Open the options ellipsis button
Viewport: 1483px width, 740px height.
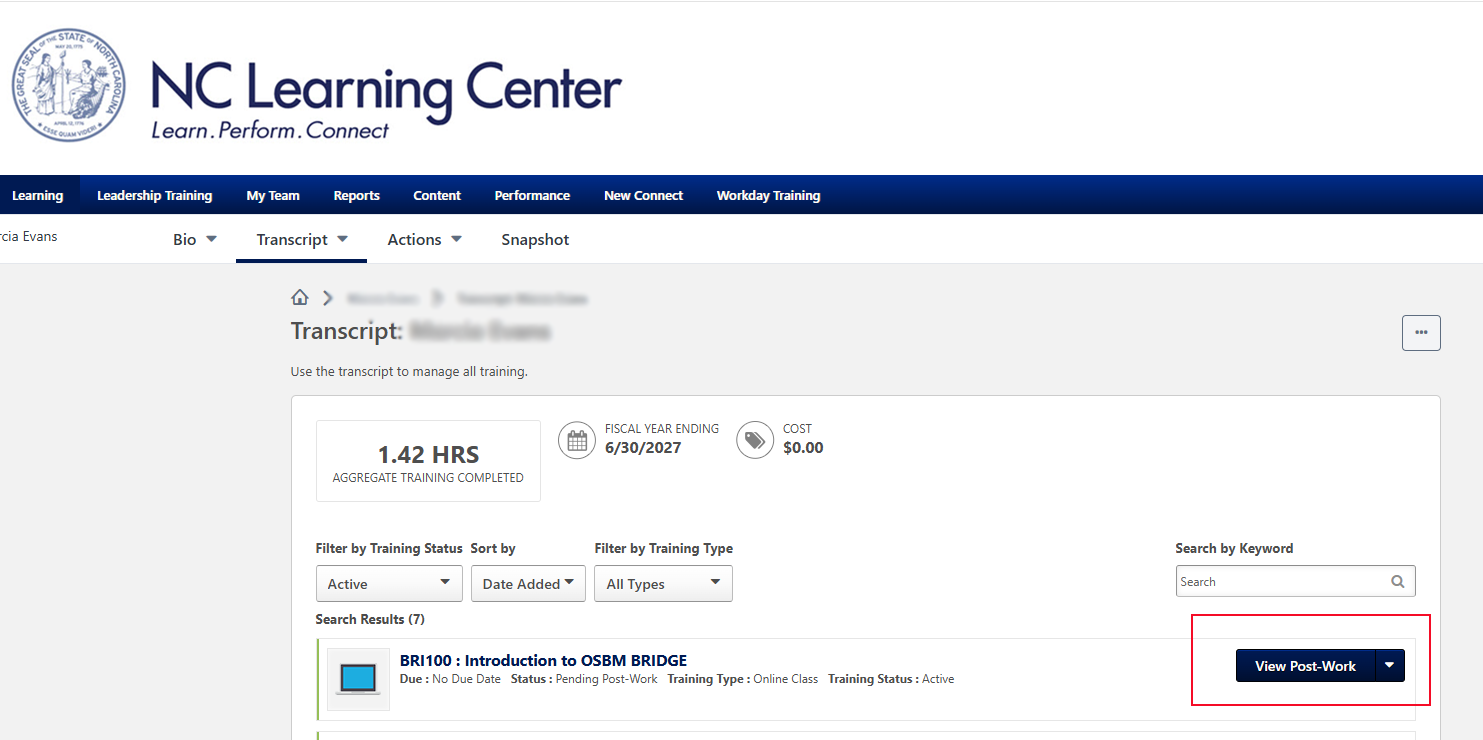click(x=1421, y=333)
